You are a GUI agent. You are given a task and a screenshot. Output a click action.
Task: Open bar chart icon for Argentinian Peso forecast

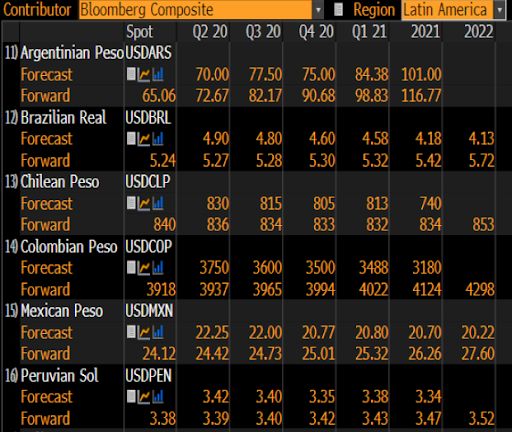click(158, 75)
